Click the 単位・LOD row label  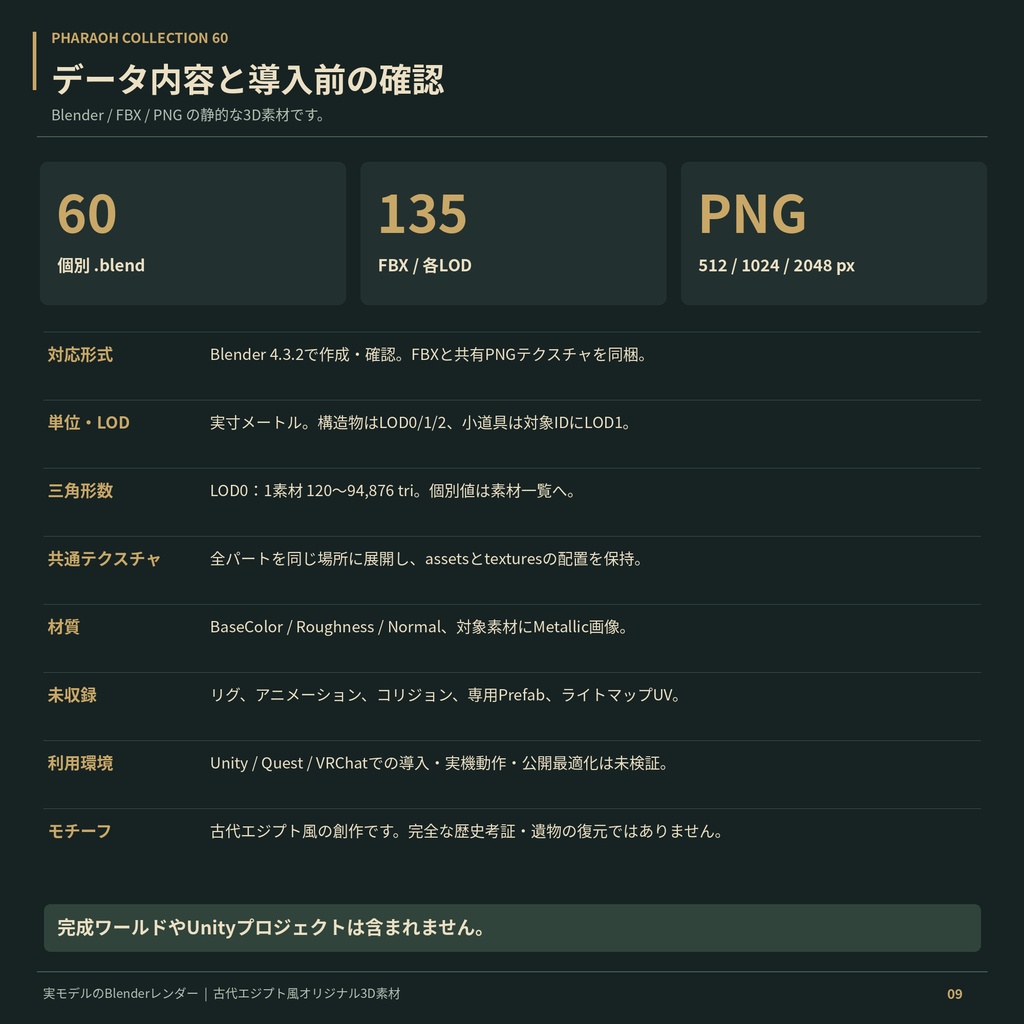(88, 423)
